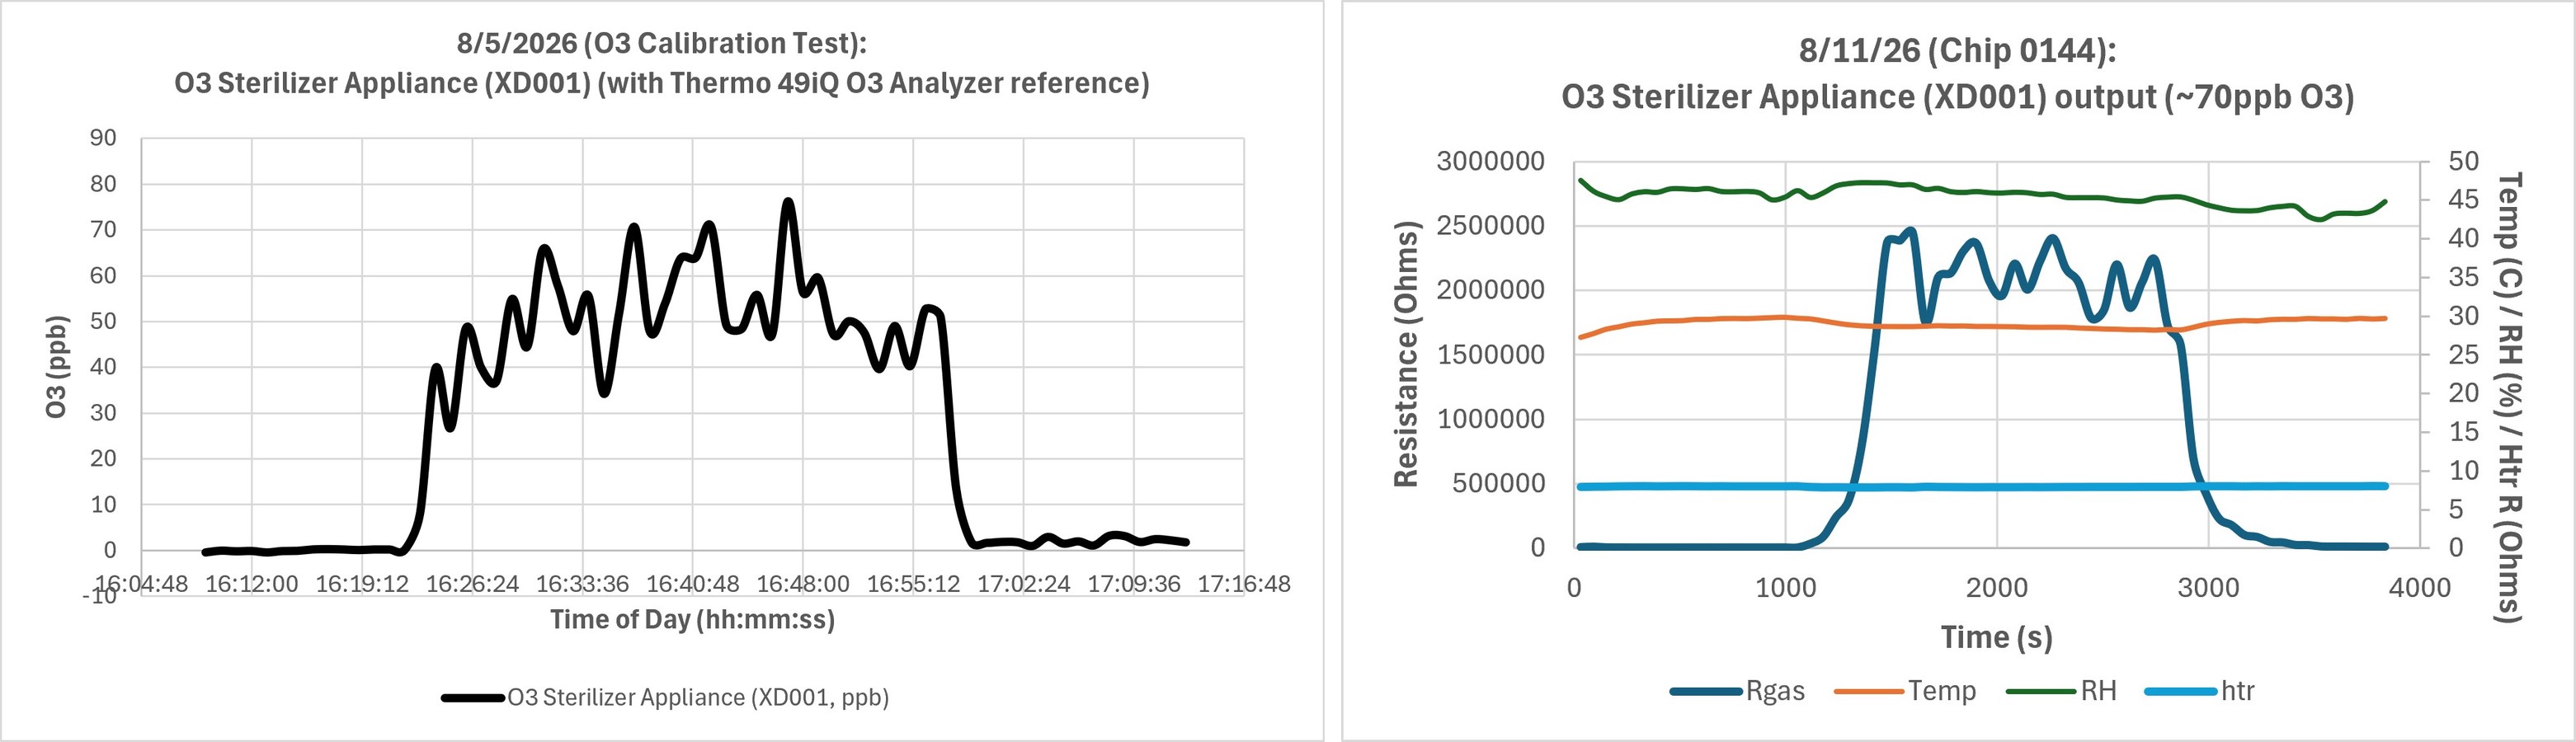Click the "3000000" resistance axis label
Viewport: 2576px width, 742px height.
[1490, 161]
